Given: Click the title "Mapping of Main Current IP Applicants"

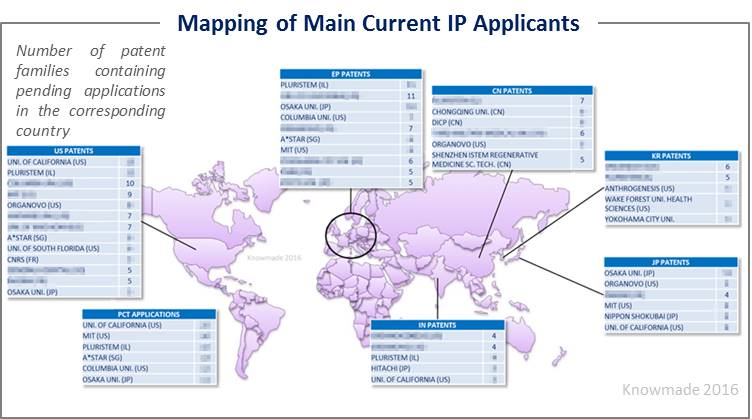Looking at the screenshot, I should tap(378, 23).
